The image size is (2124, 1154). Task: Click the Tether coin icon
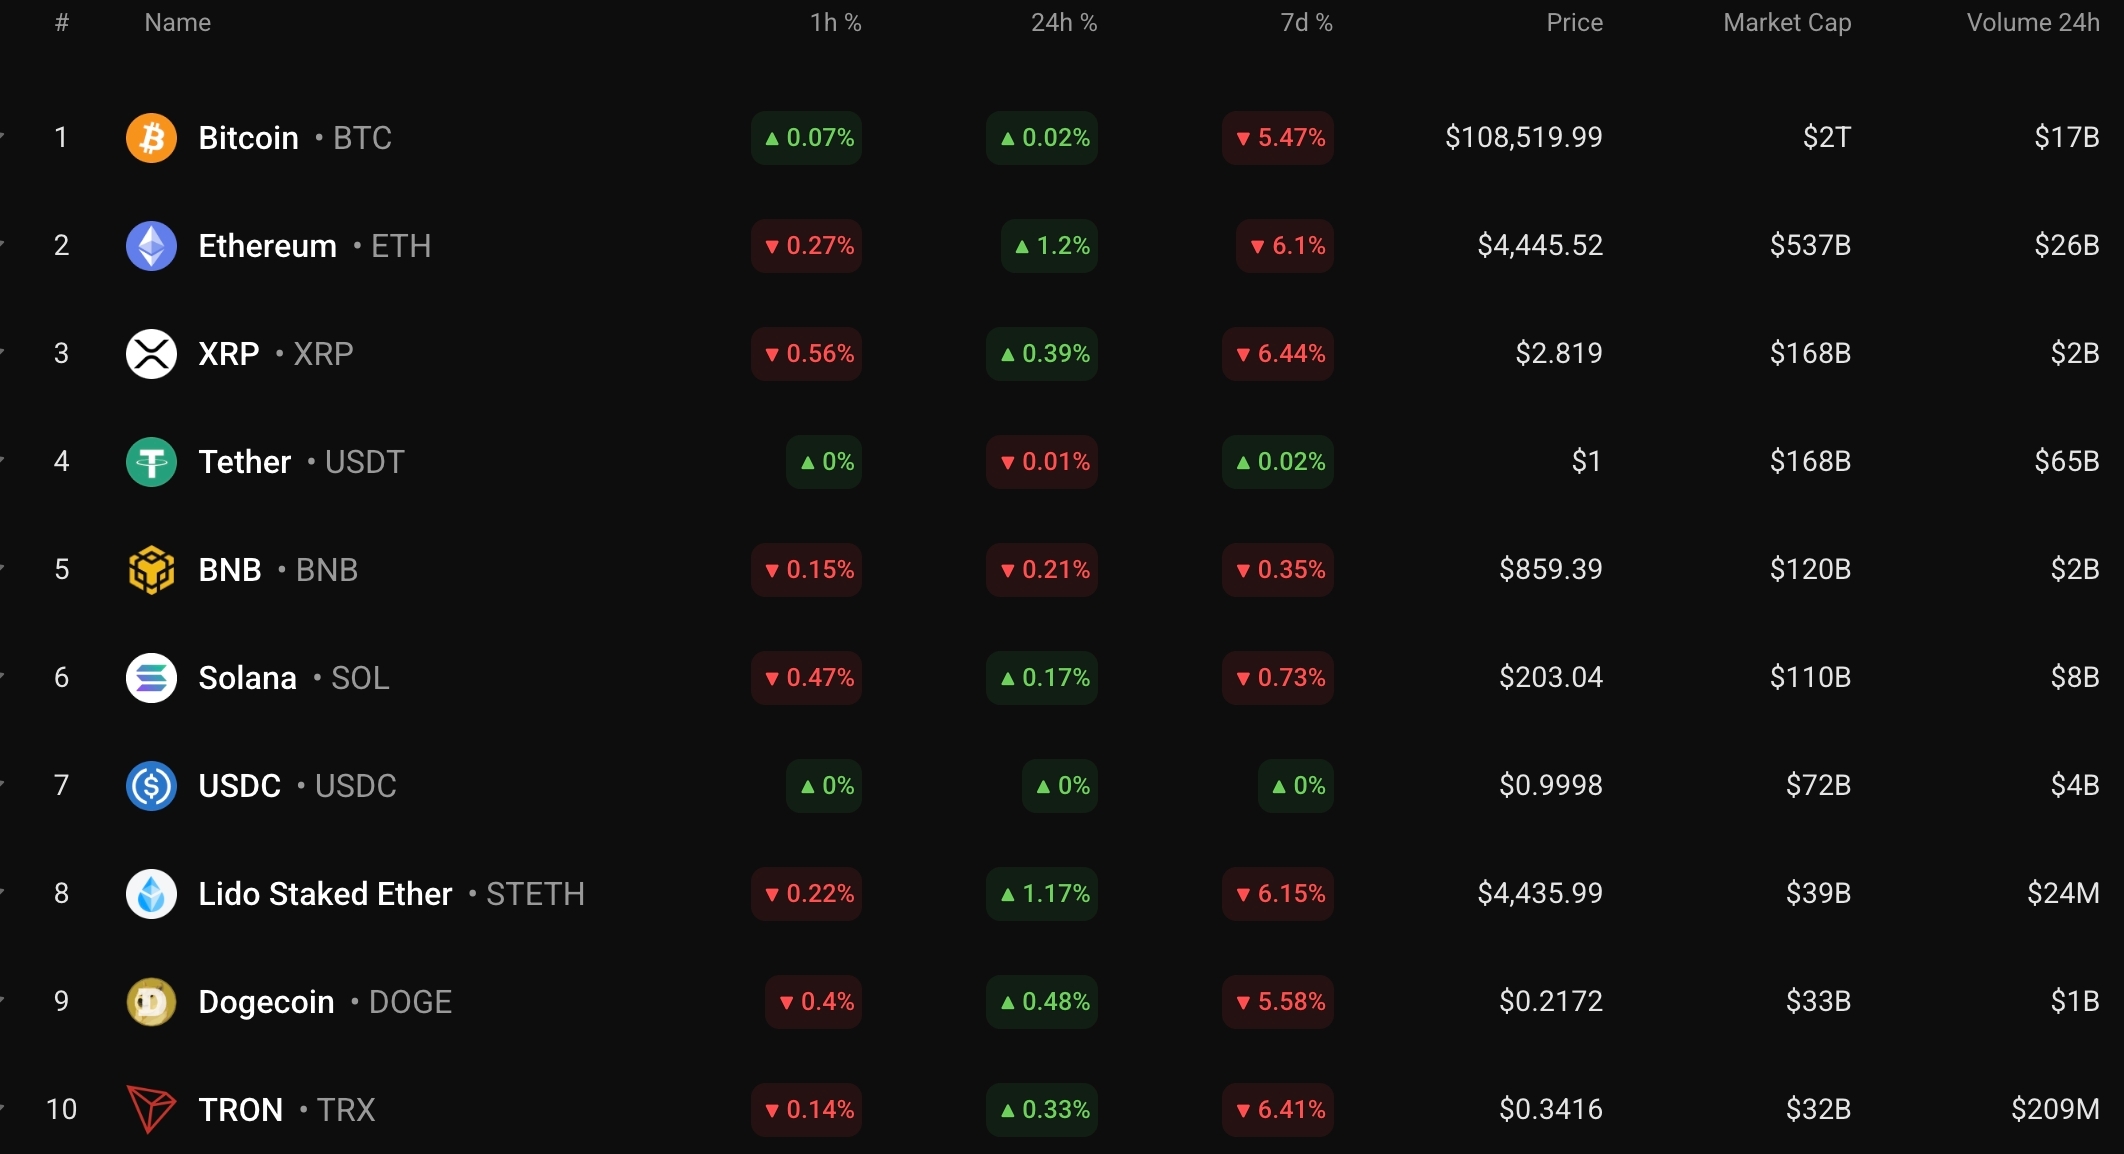coord(151,461)
